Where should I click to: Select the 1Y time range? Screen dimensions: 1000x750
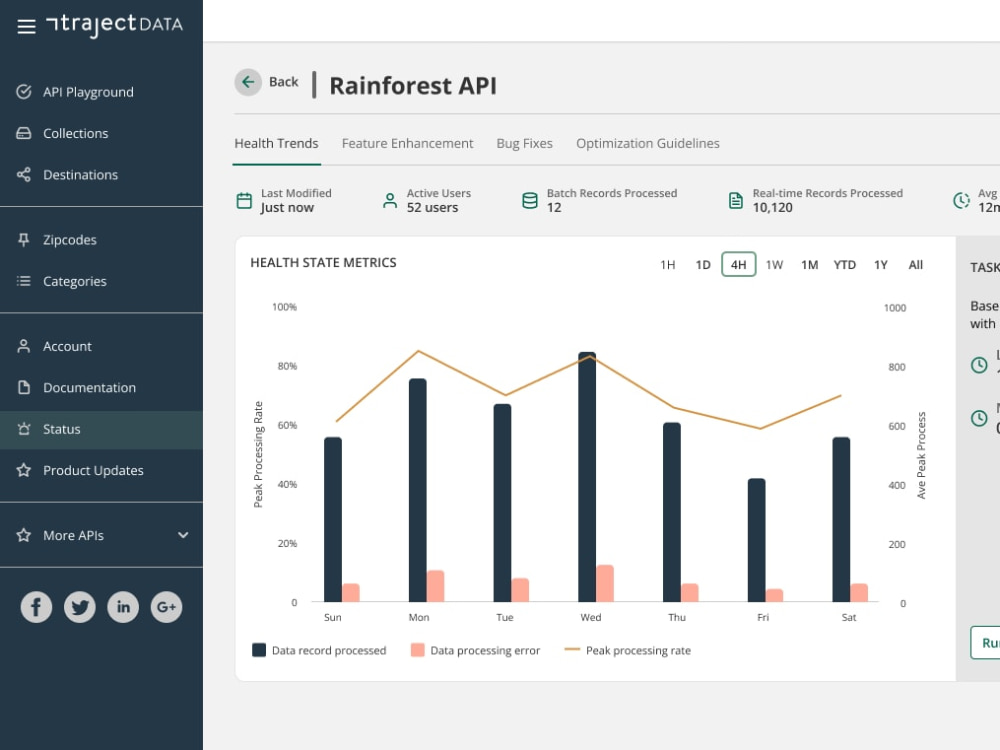(881, 265)
